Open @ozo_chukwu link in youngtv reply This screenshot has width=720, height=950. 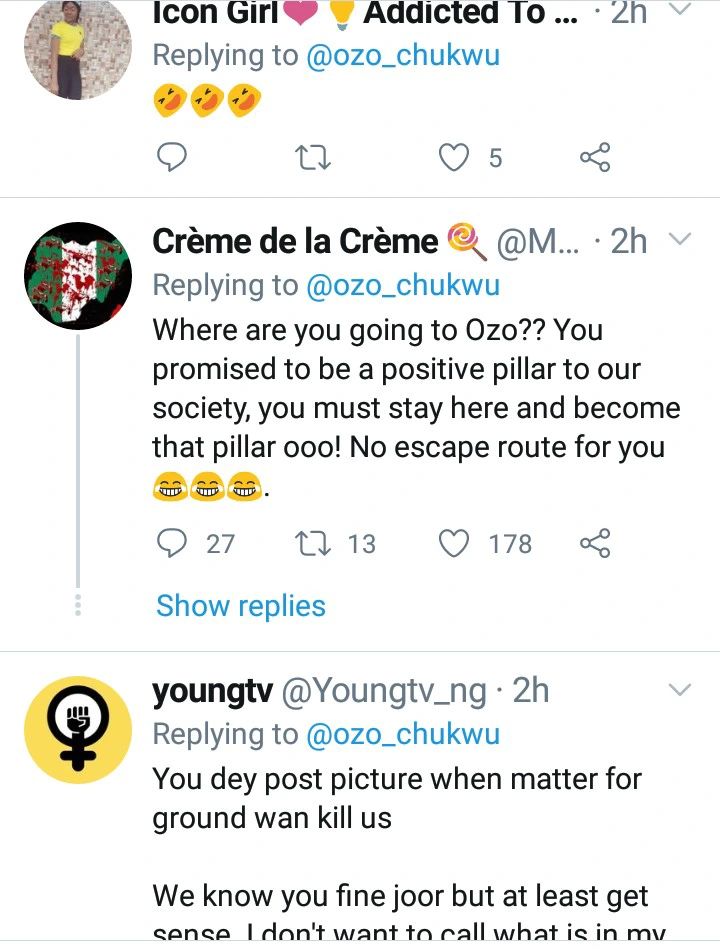pos(403,734)
